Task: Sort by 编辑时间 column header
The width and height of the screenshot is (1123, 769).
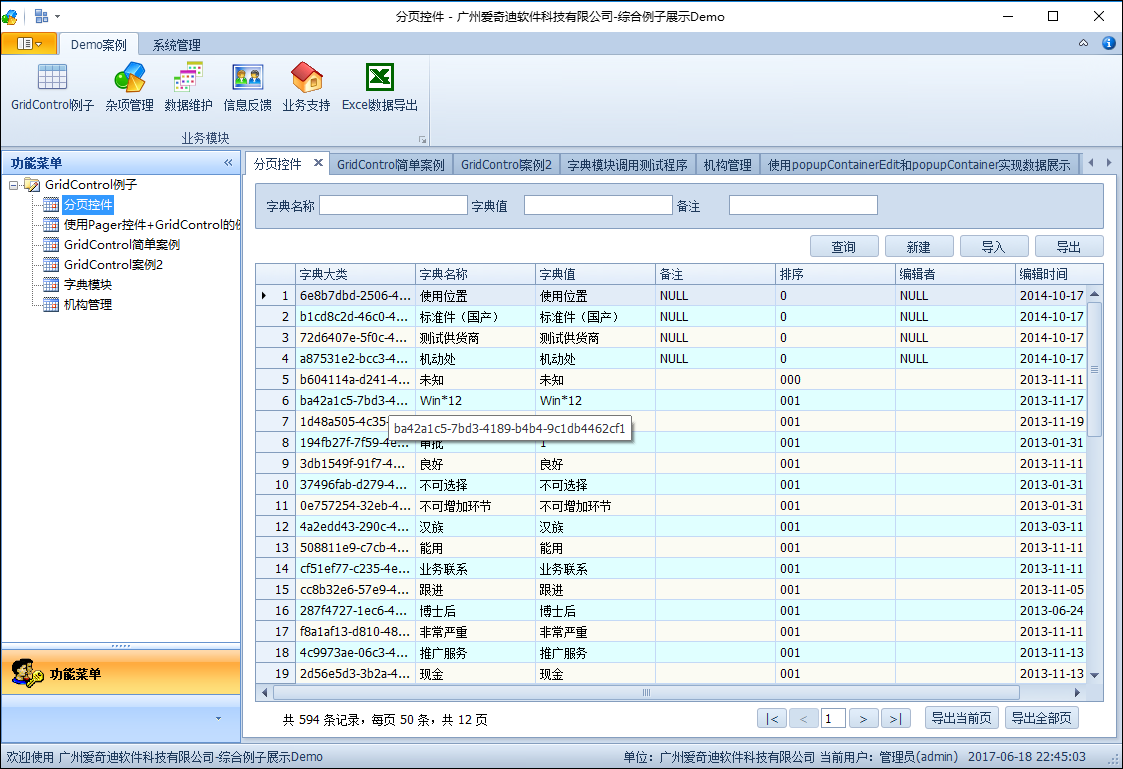Action: [1059, 274]
